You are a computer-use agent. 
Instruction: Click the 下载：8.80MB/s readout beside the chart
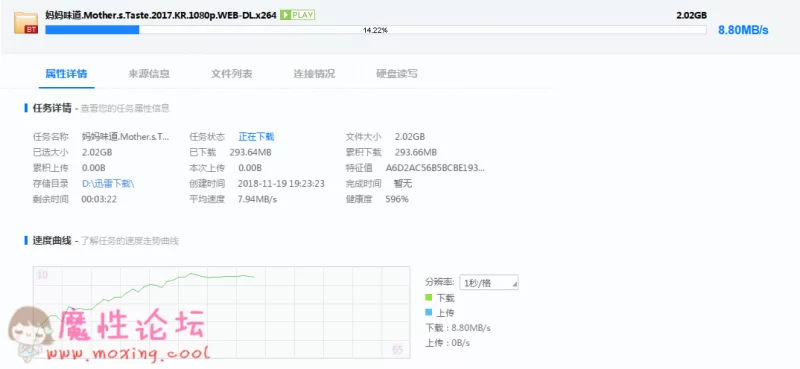coord(458,328)
